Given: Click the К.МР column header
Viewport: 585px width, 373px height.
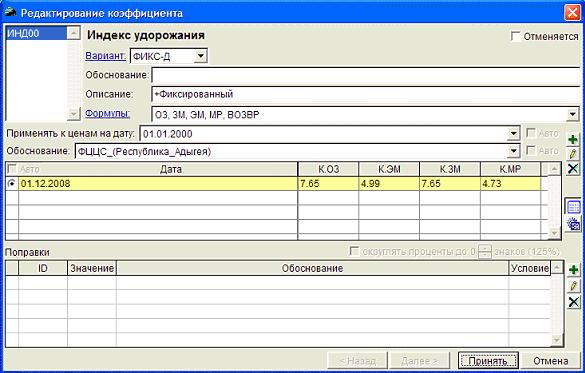Looking at the screenshot, I should (x=510, y=169).
